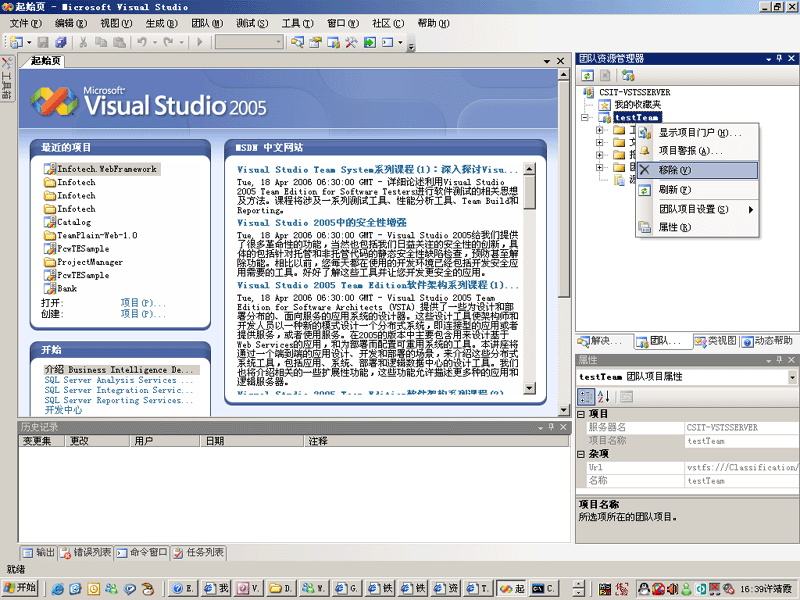
Task: Open 文件 menu
Action: point(26,23)
